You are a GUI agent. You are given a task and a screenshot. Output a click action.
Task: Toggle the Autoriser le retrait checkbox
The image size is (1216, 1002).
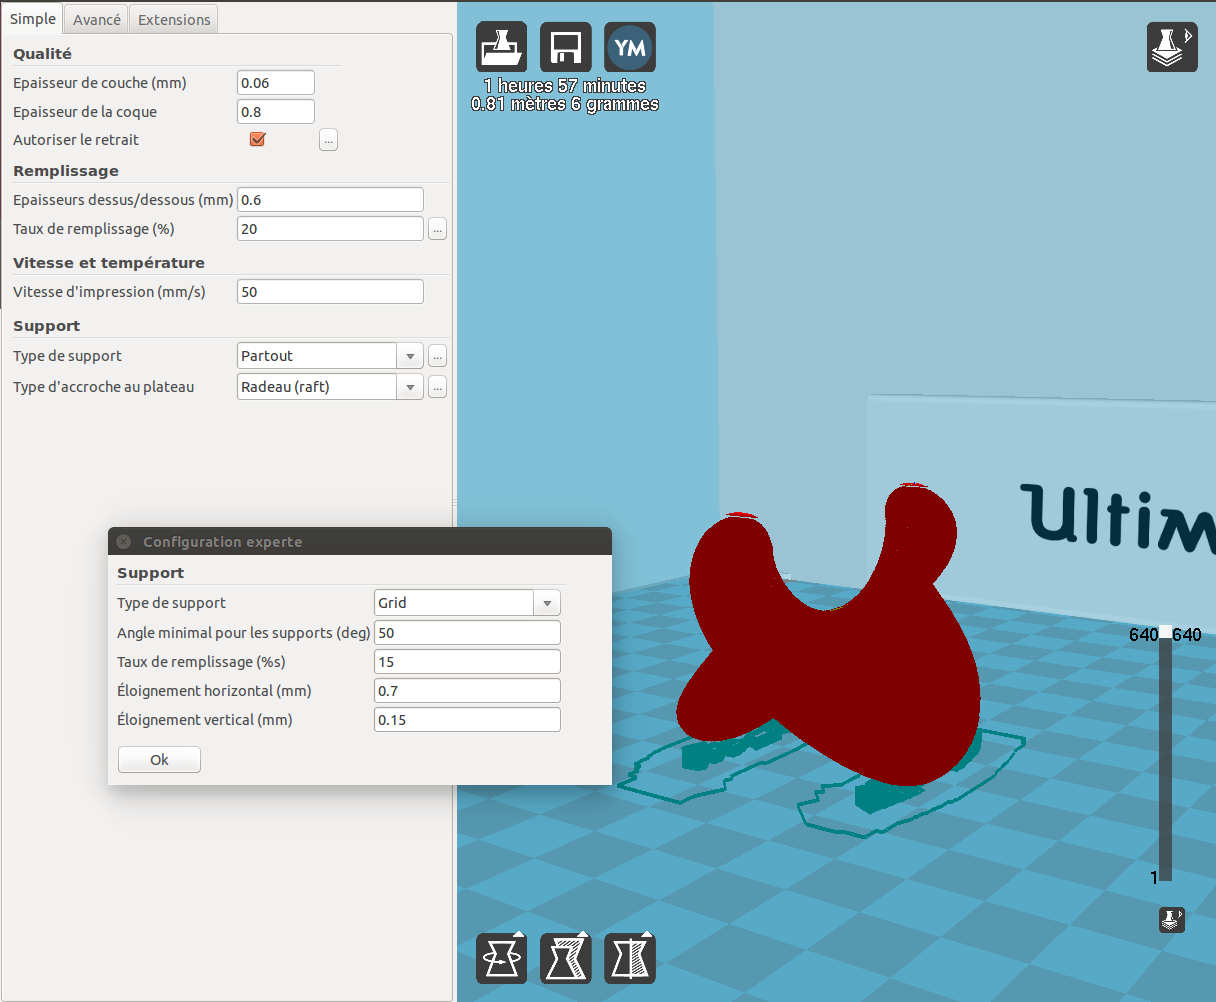tap(257, 139)
